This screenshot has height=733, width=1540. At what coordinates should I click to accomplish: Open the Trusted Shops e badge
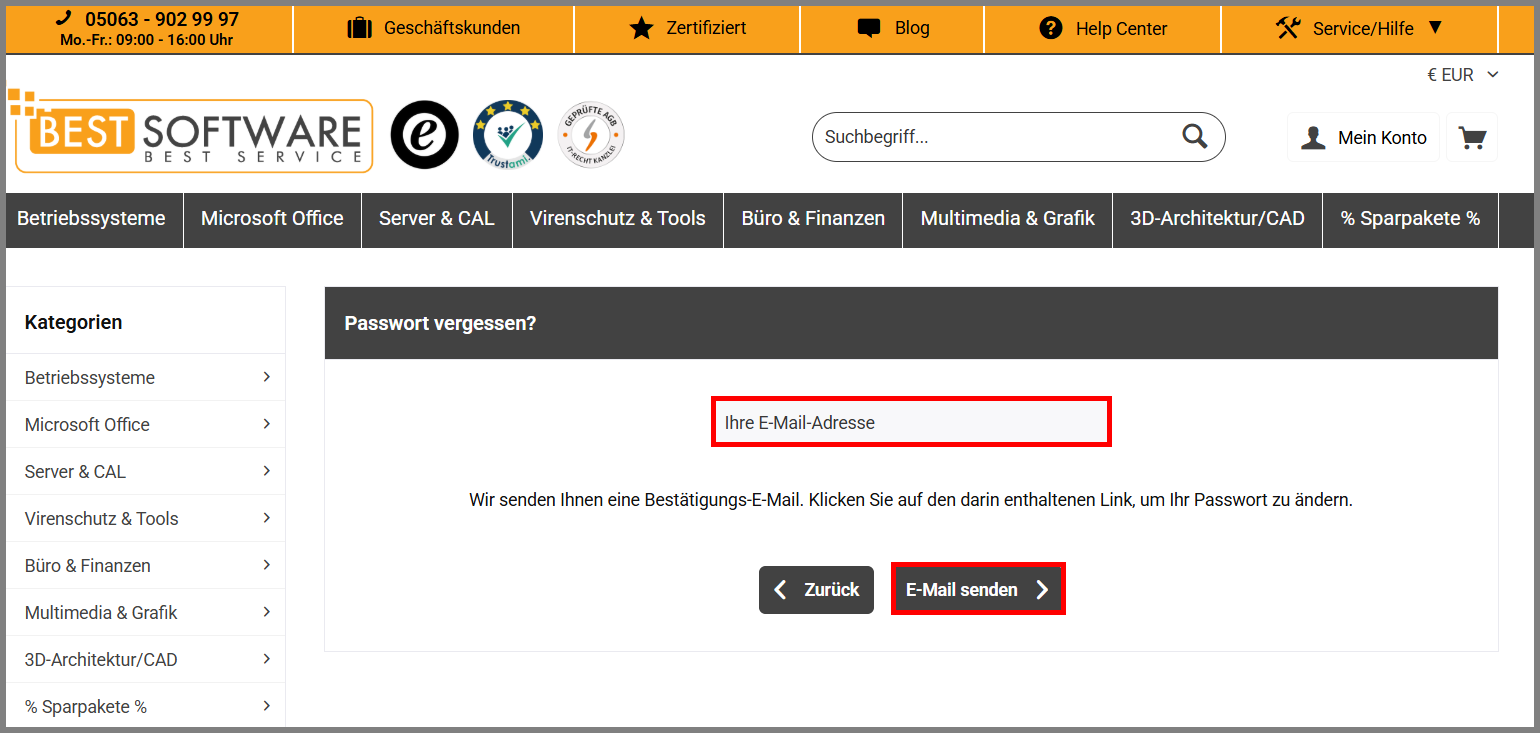pyautogui.click(x=424, y=135)
